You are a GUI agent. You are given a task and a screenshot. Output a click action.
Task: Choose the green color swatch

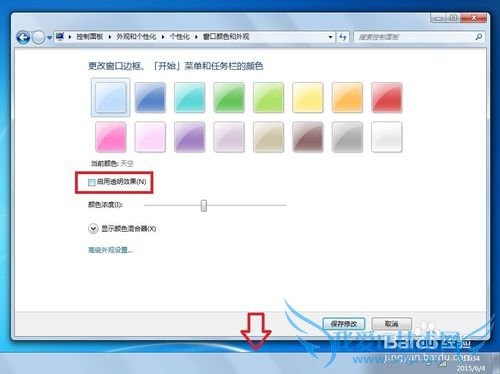pos(229,97)
